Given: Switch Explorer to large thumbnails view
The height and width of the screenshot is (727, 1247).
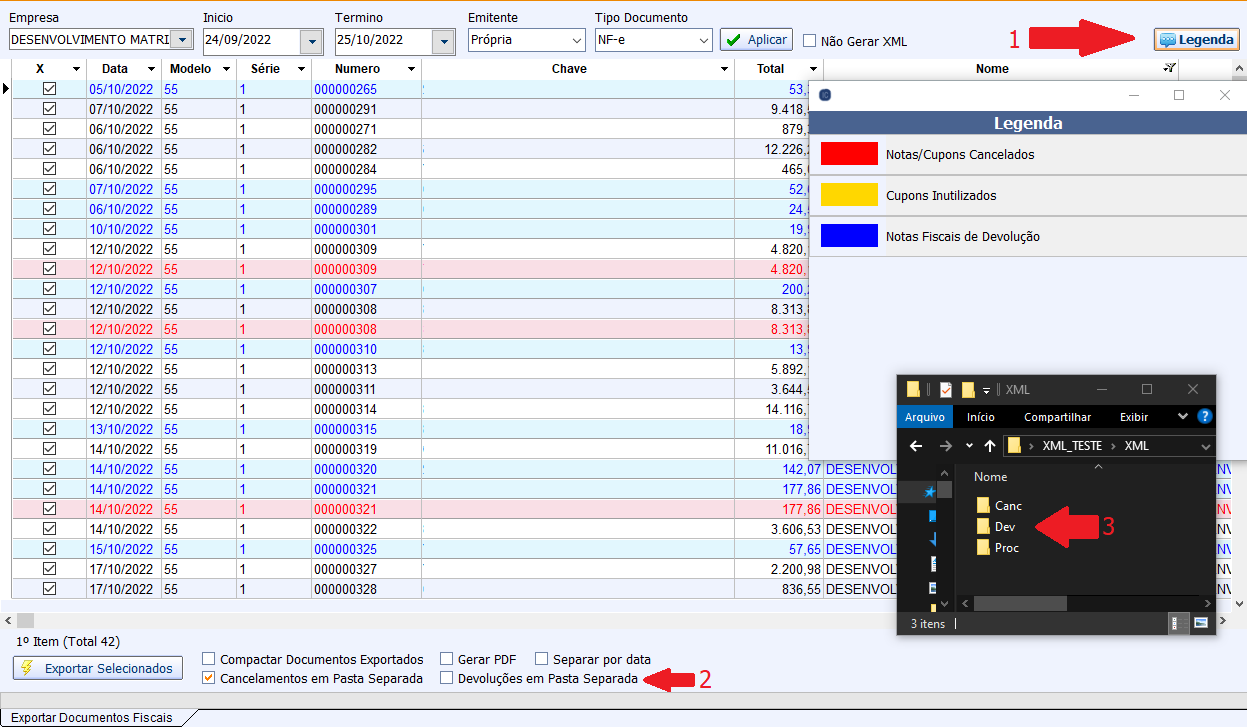Looking at the screenshot, I should pos(1201,623).
